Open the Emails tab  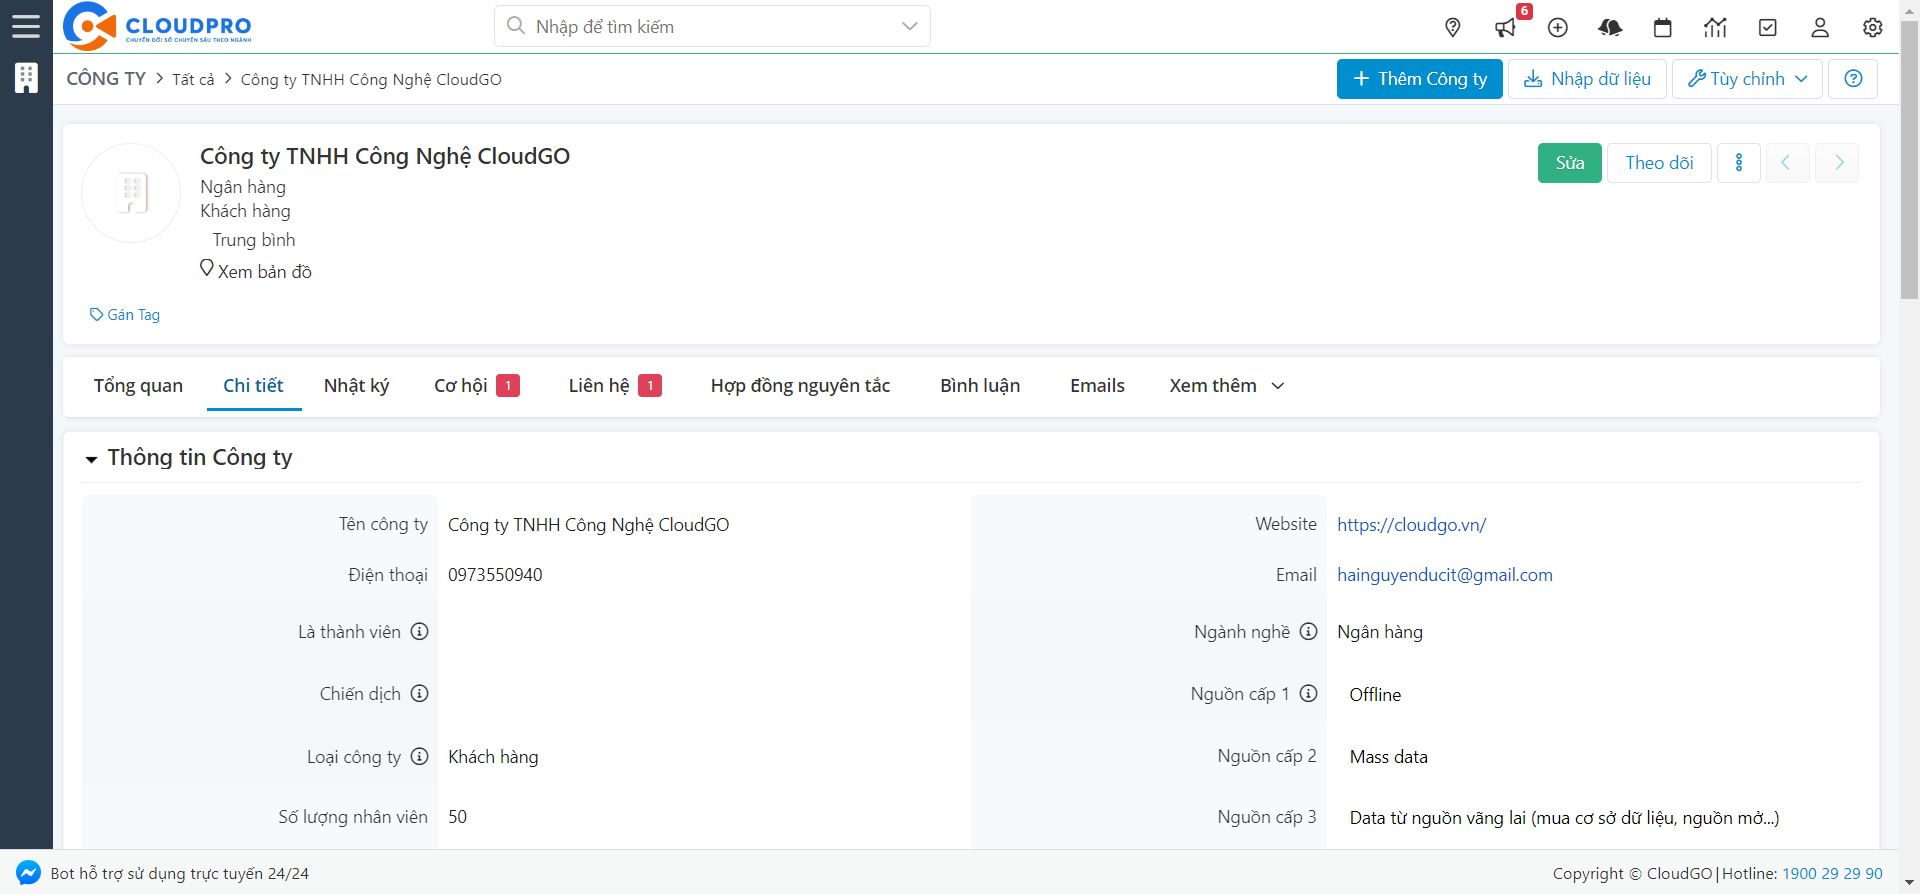coord(1097,386)
